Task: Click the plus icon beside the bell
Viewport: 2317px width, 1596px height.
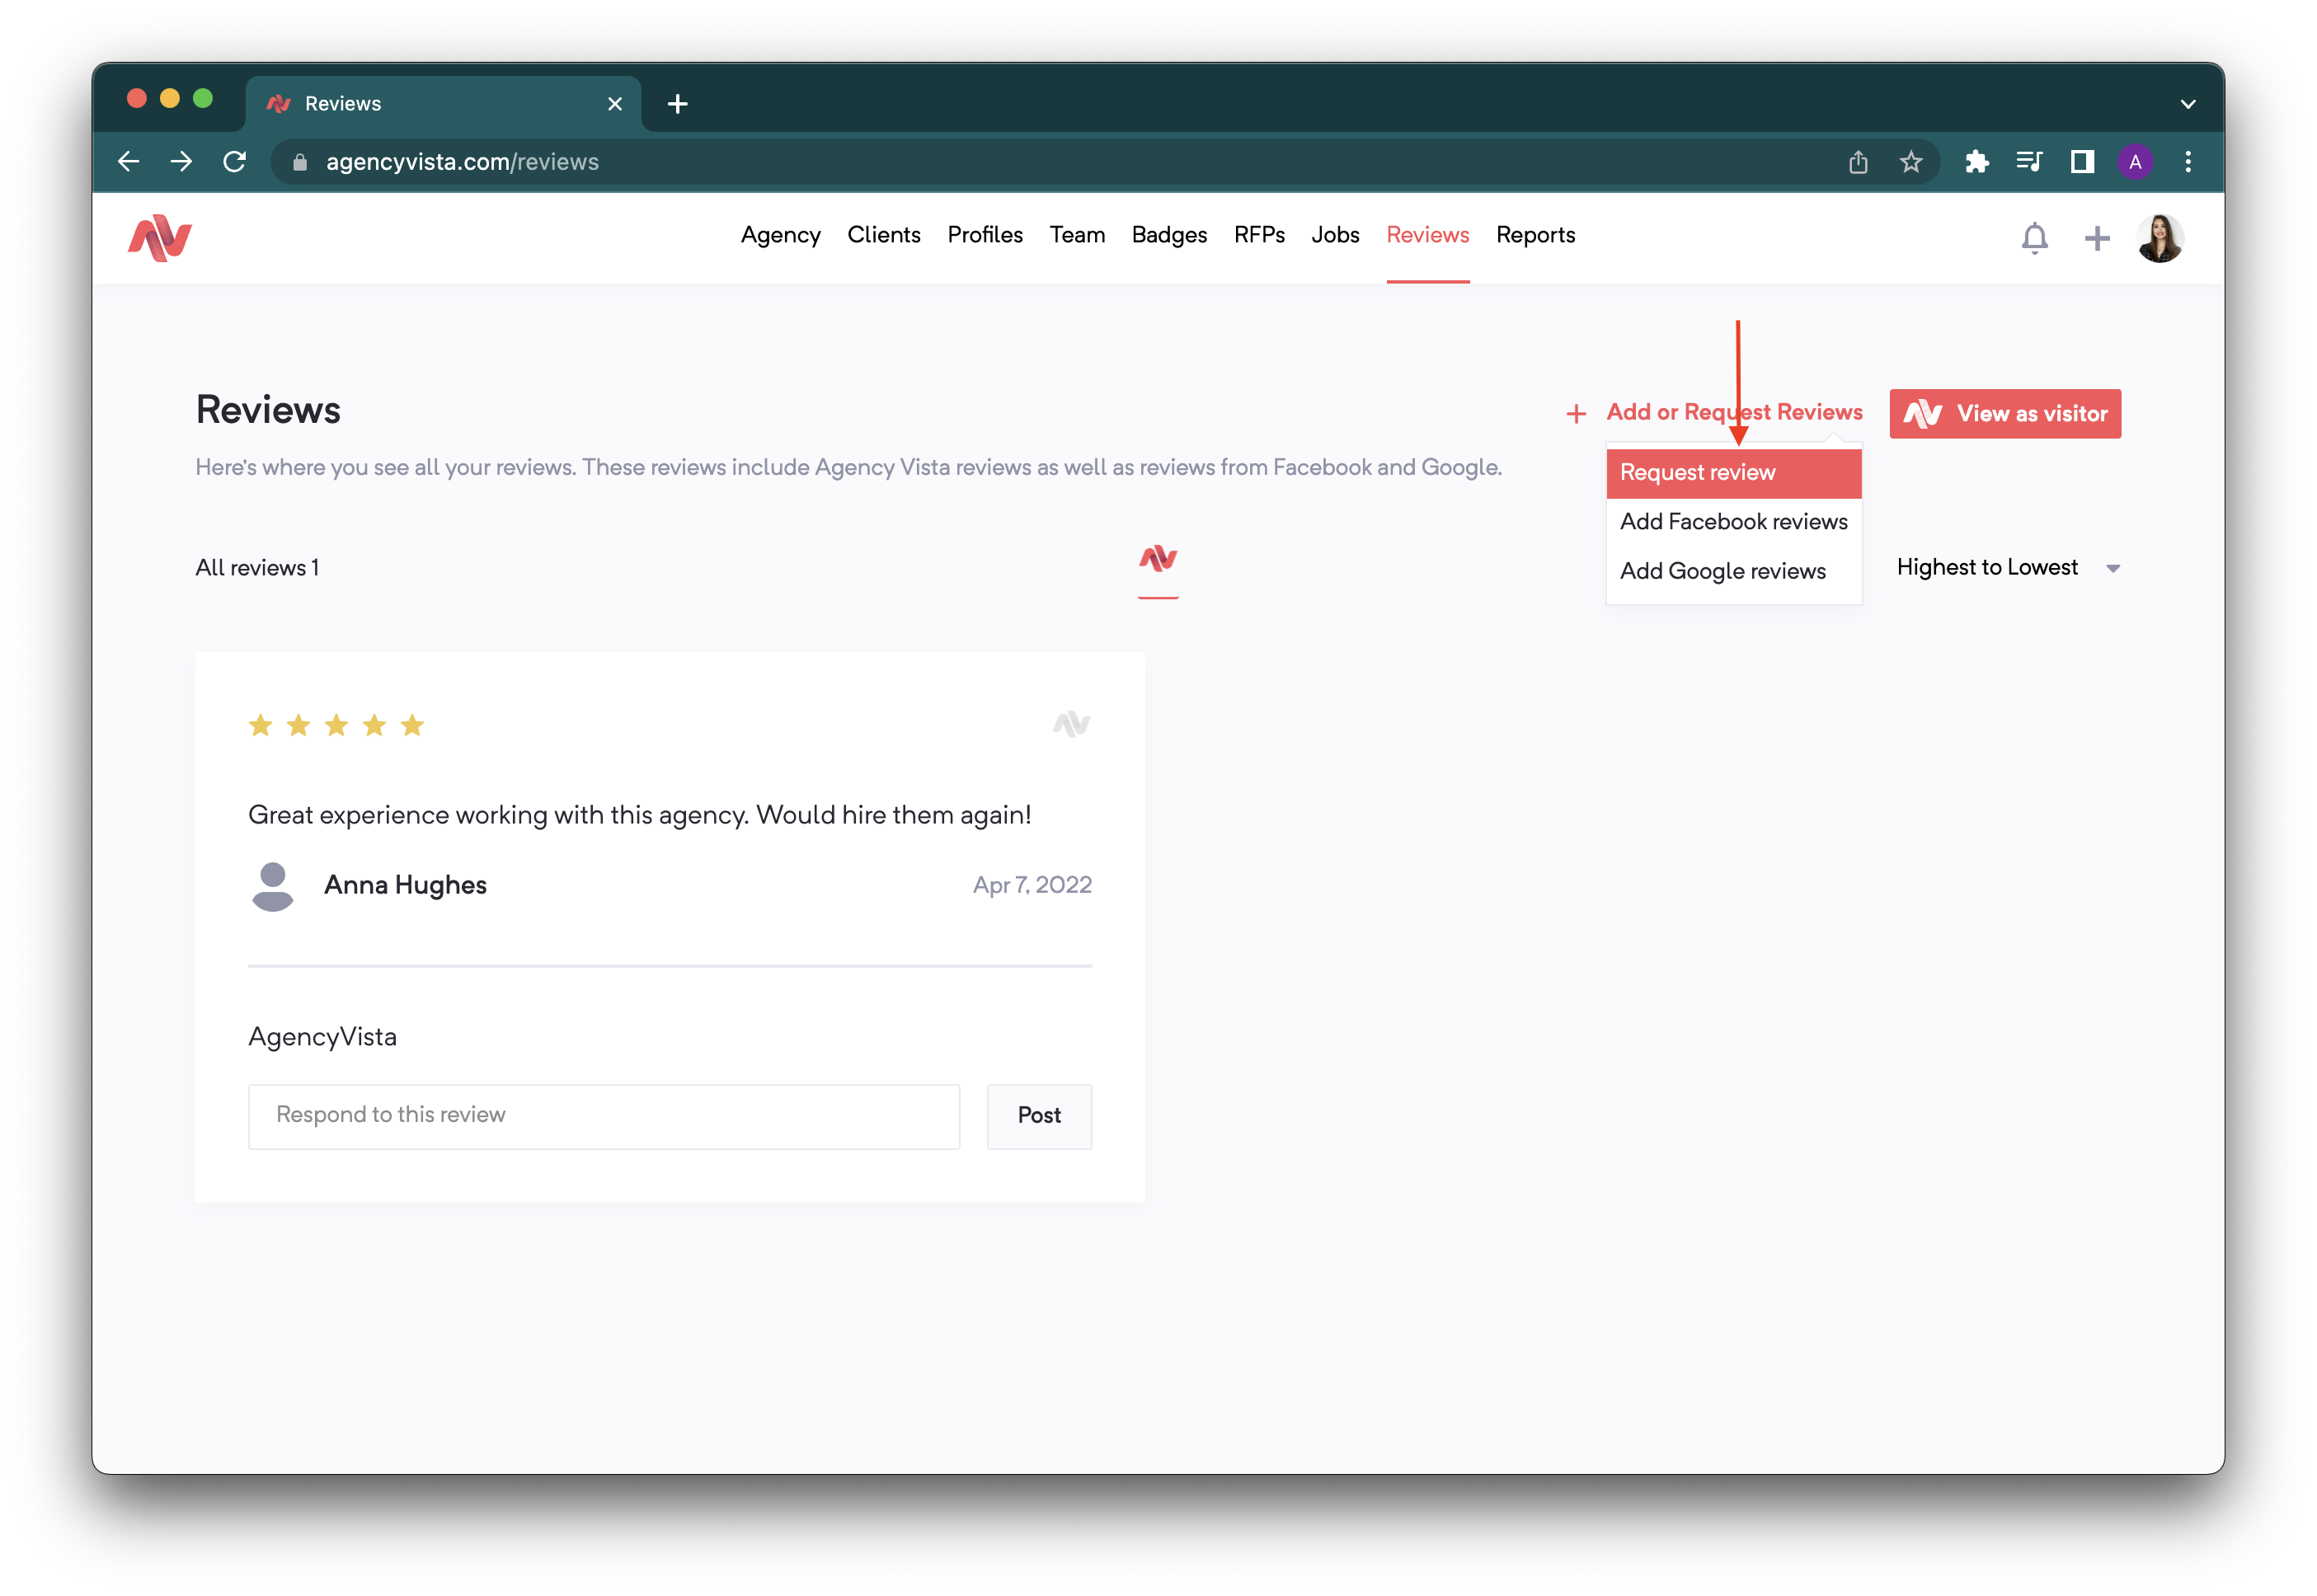Action: [x=2096, y=238]
